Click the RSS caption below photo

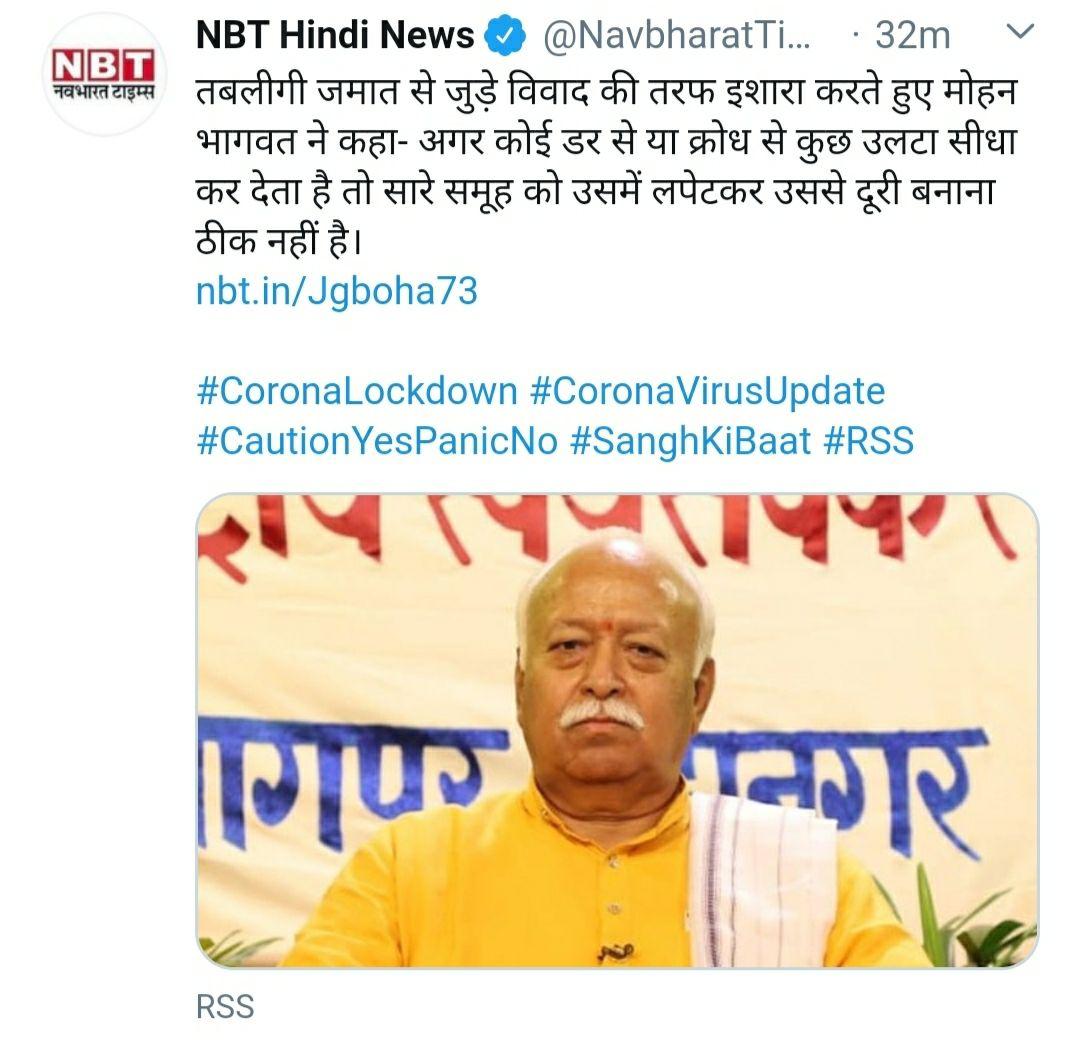click(x=225, y=1007)
